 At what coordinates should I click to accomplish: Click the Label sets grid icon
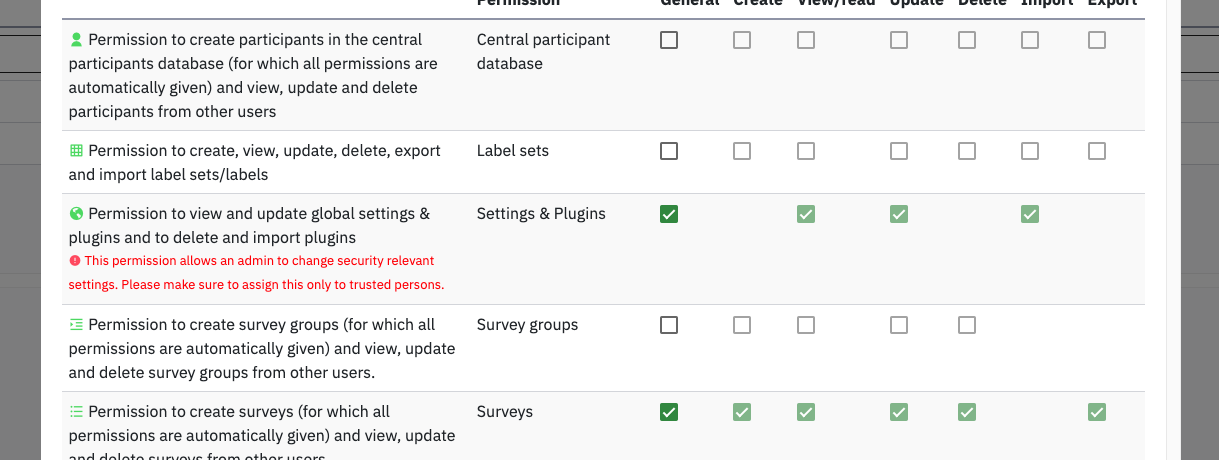click(x=76, y=151)
